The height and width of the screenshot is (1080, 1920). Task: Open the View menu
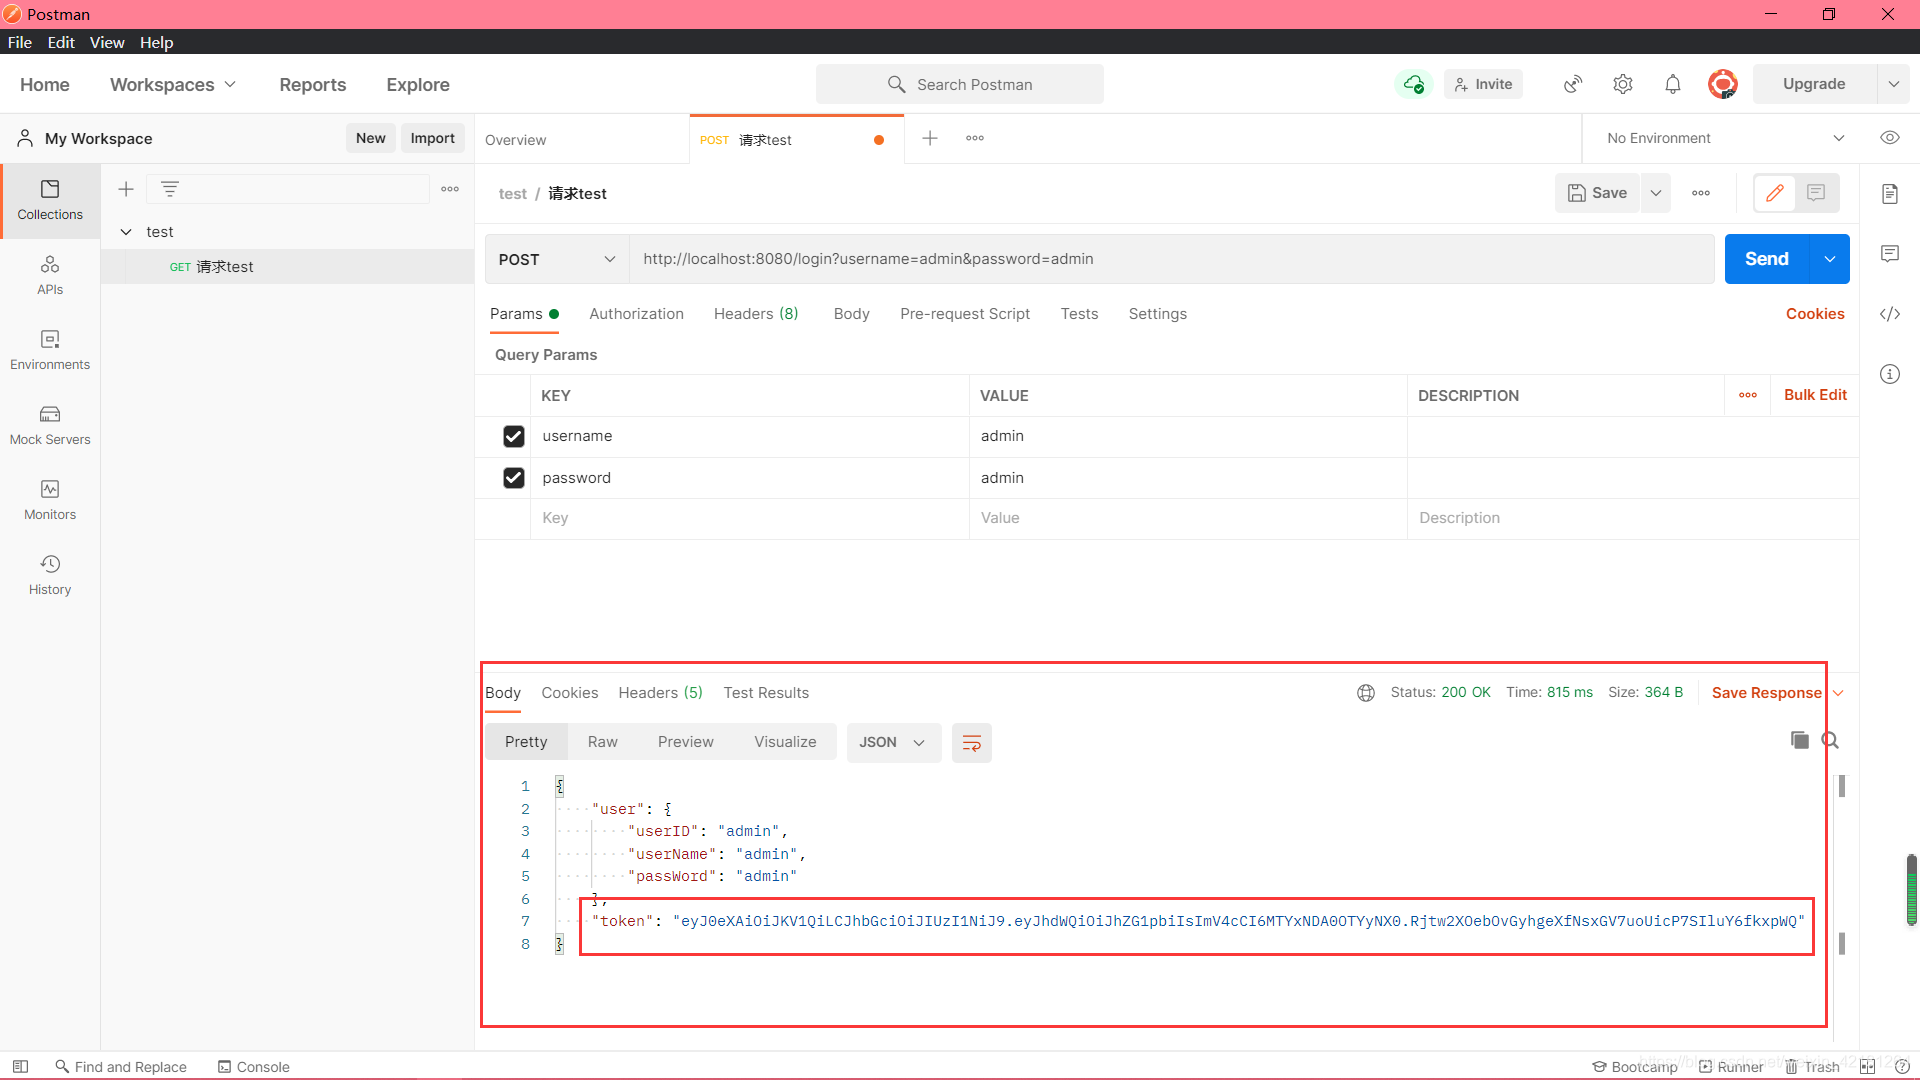107,42
